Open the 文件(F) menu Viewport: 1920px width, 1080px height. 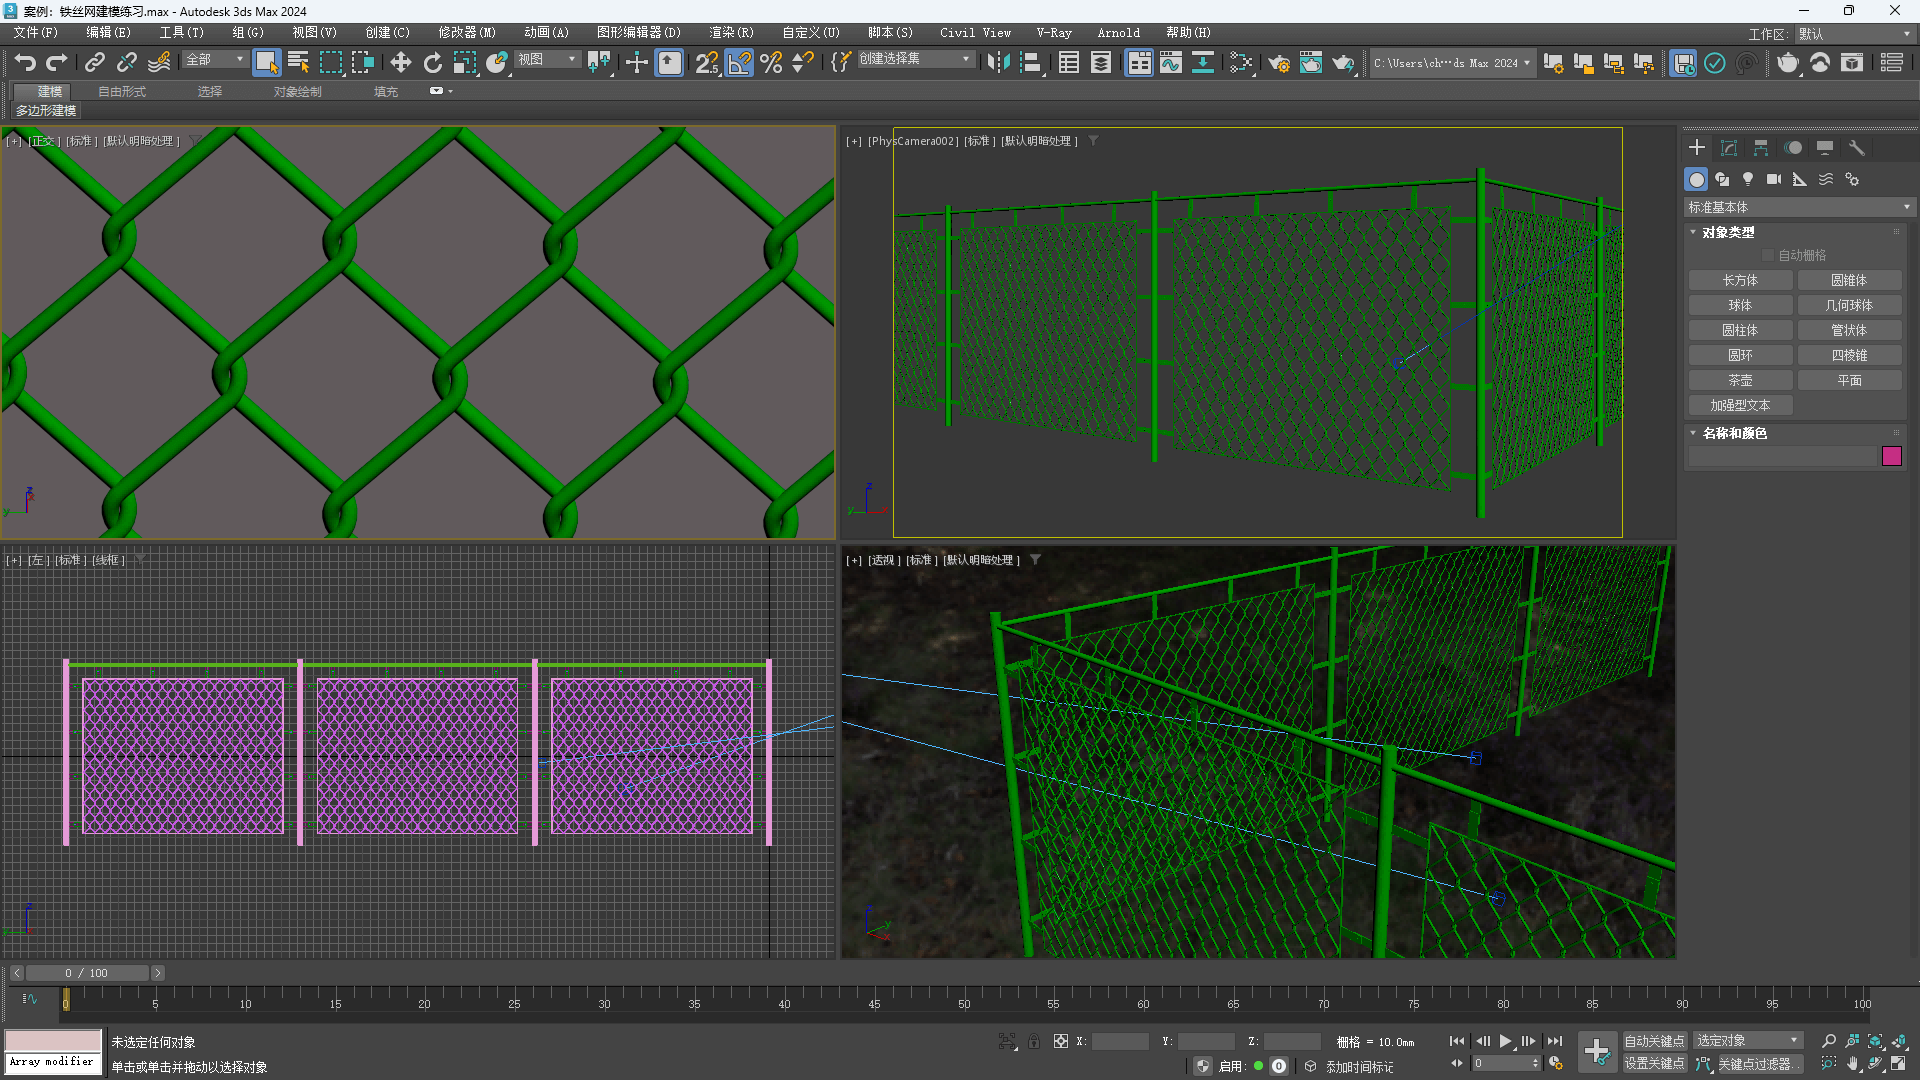(x=36, y=33)
